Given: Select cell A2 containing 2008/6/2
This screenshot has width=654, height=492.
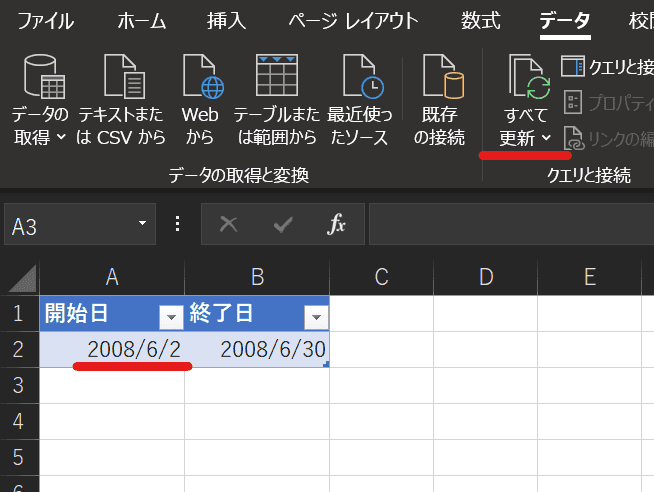Looking at the screenshot, I should (x=112, y=349).
